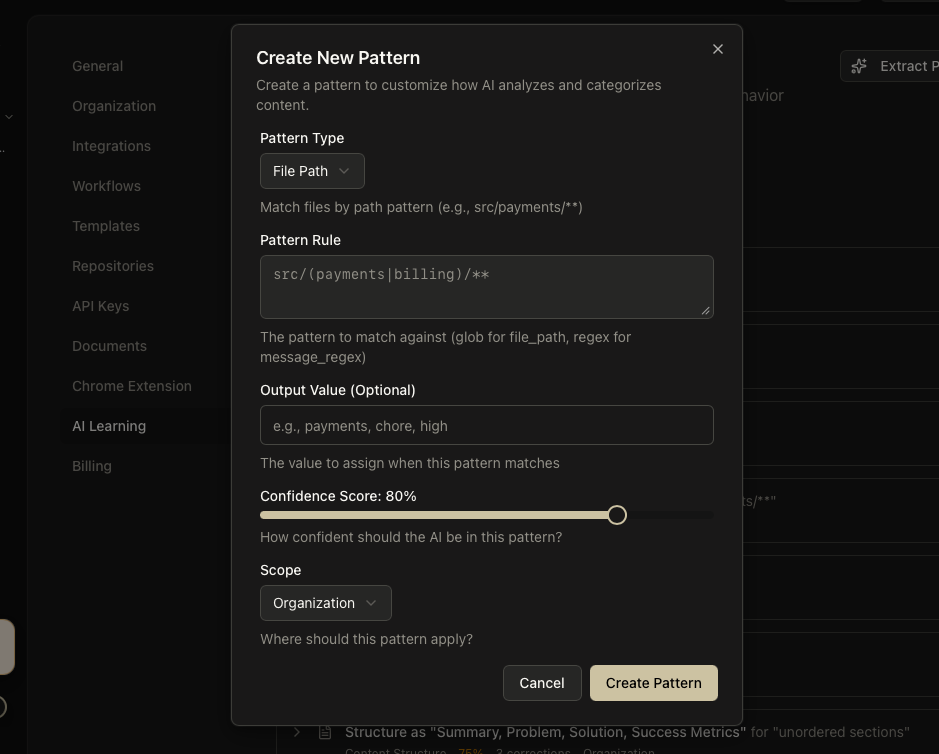939x754 pixels.
Task: Open Chrome Extension settings
Action: point(132,386)
